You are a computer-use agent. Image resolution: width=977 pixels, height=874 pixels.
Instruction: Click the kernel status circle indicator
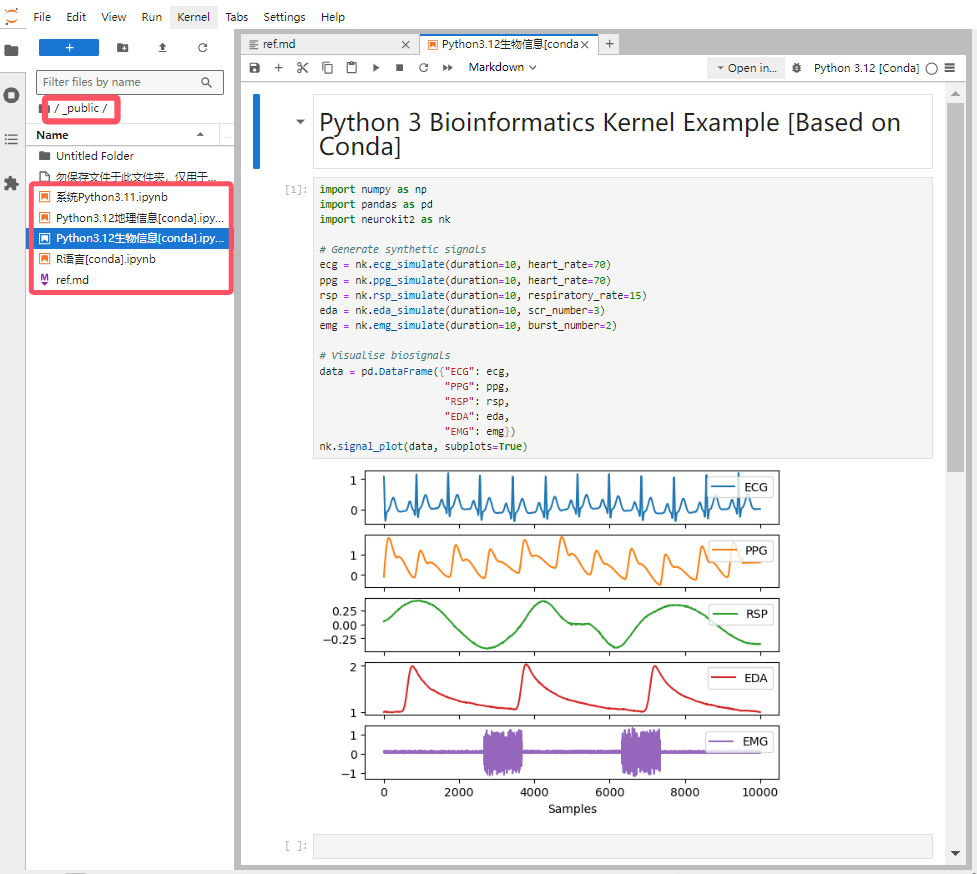[932, 69]
